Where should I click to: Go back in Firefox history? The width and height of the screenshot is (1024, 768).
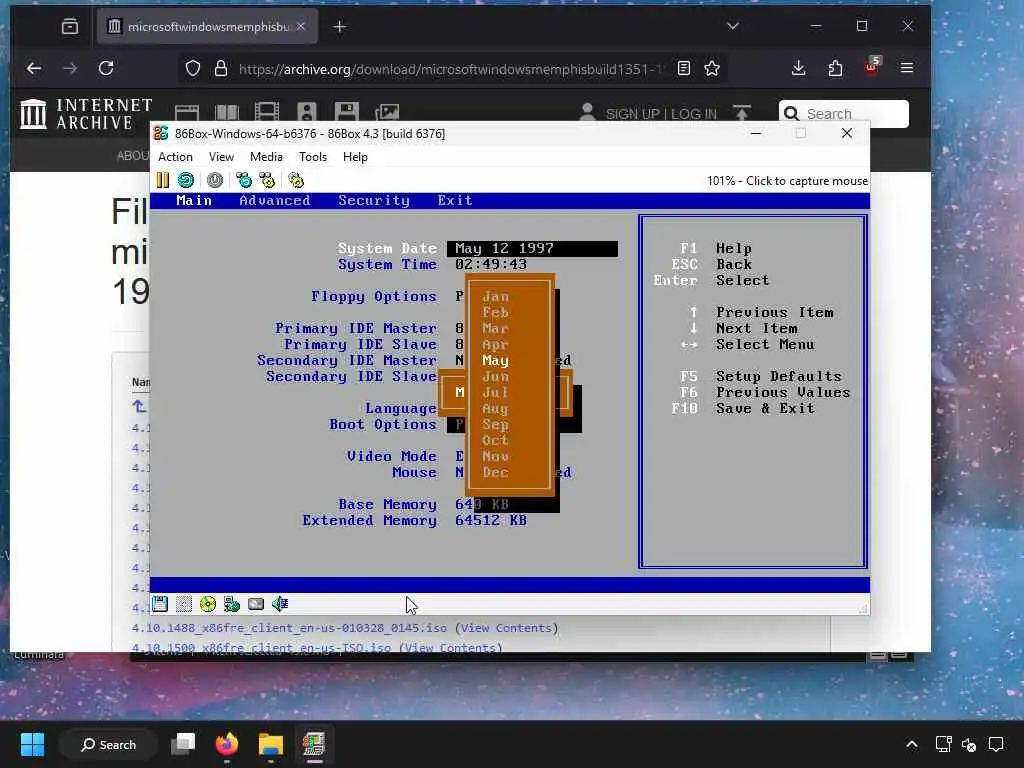34,68
